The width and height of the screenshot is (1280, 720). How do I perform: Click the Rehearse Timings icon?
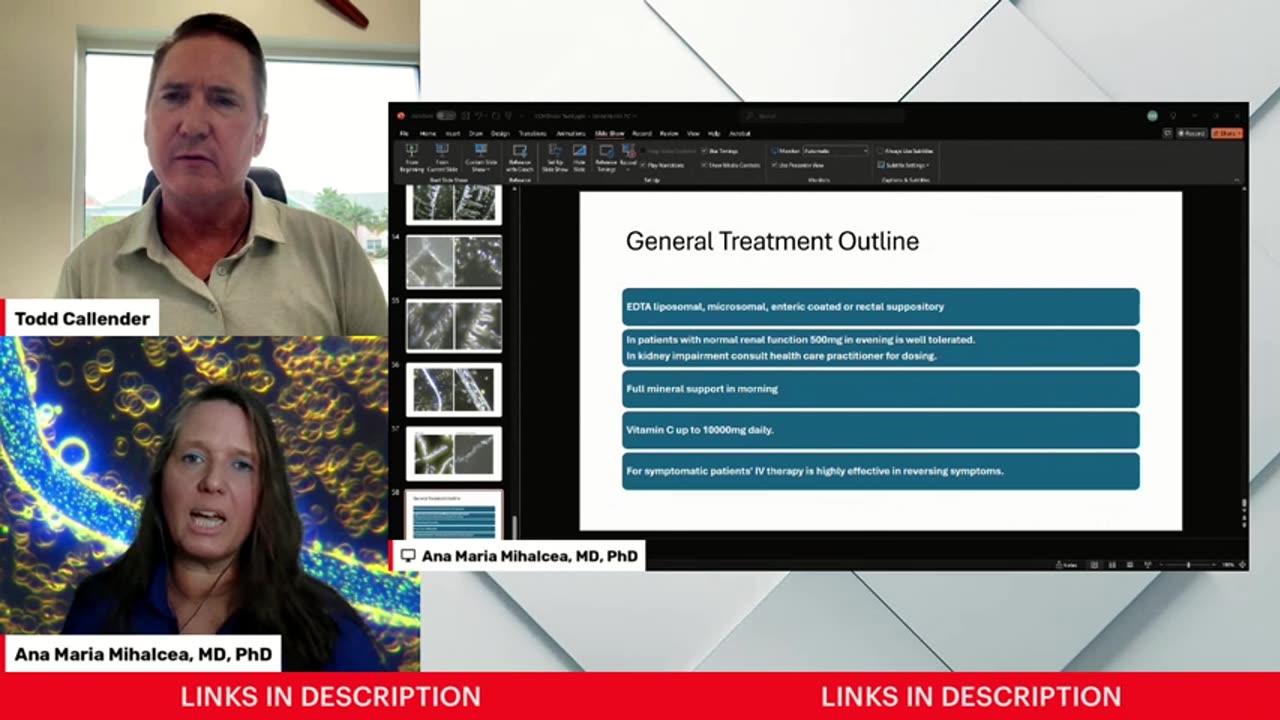pyautogui.click(x=606, y=158)
